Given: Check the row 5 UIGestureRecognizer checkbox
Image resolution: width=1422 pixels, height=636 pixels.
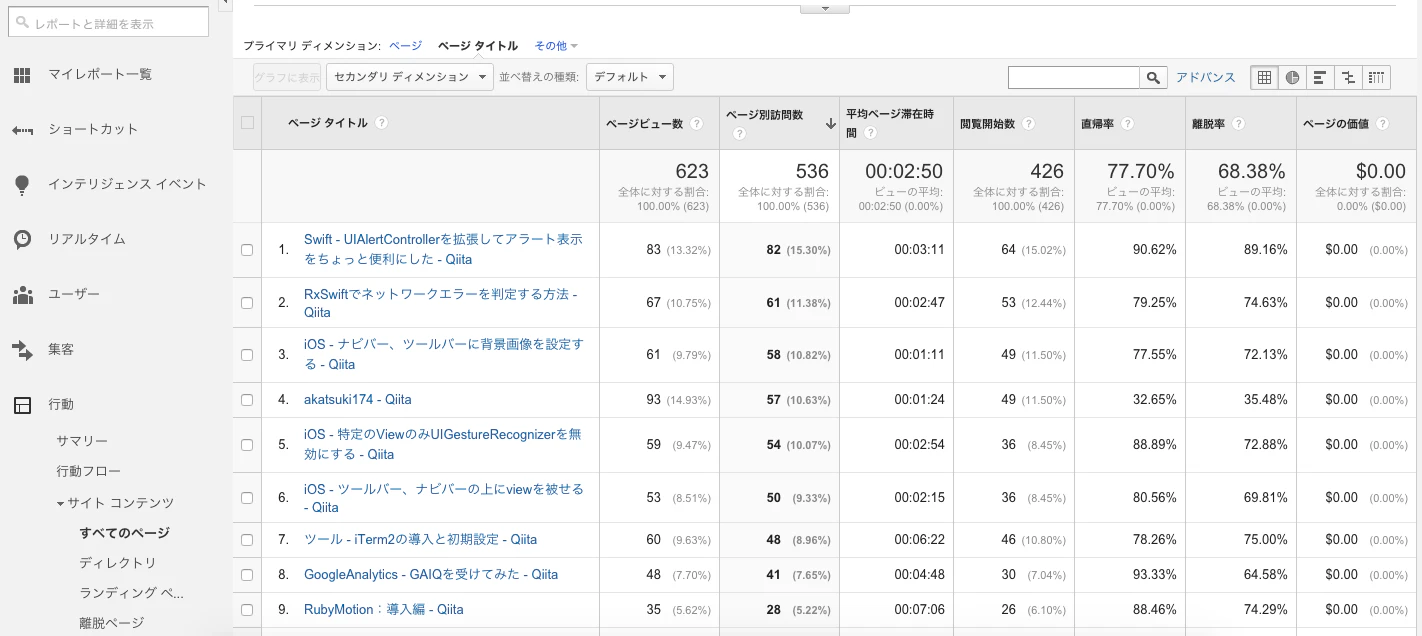Looking at the screenshot, I should tap(247, 445).
